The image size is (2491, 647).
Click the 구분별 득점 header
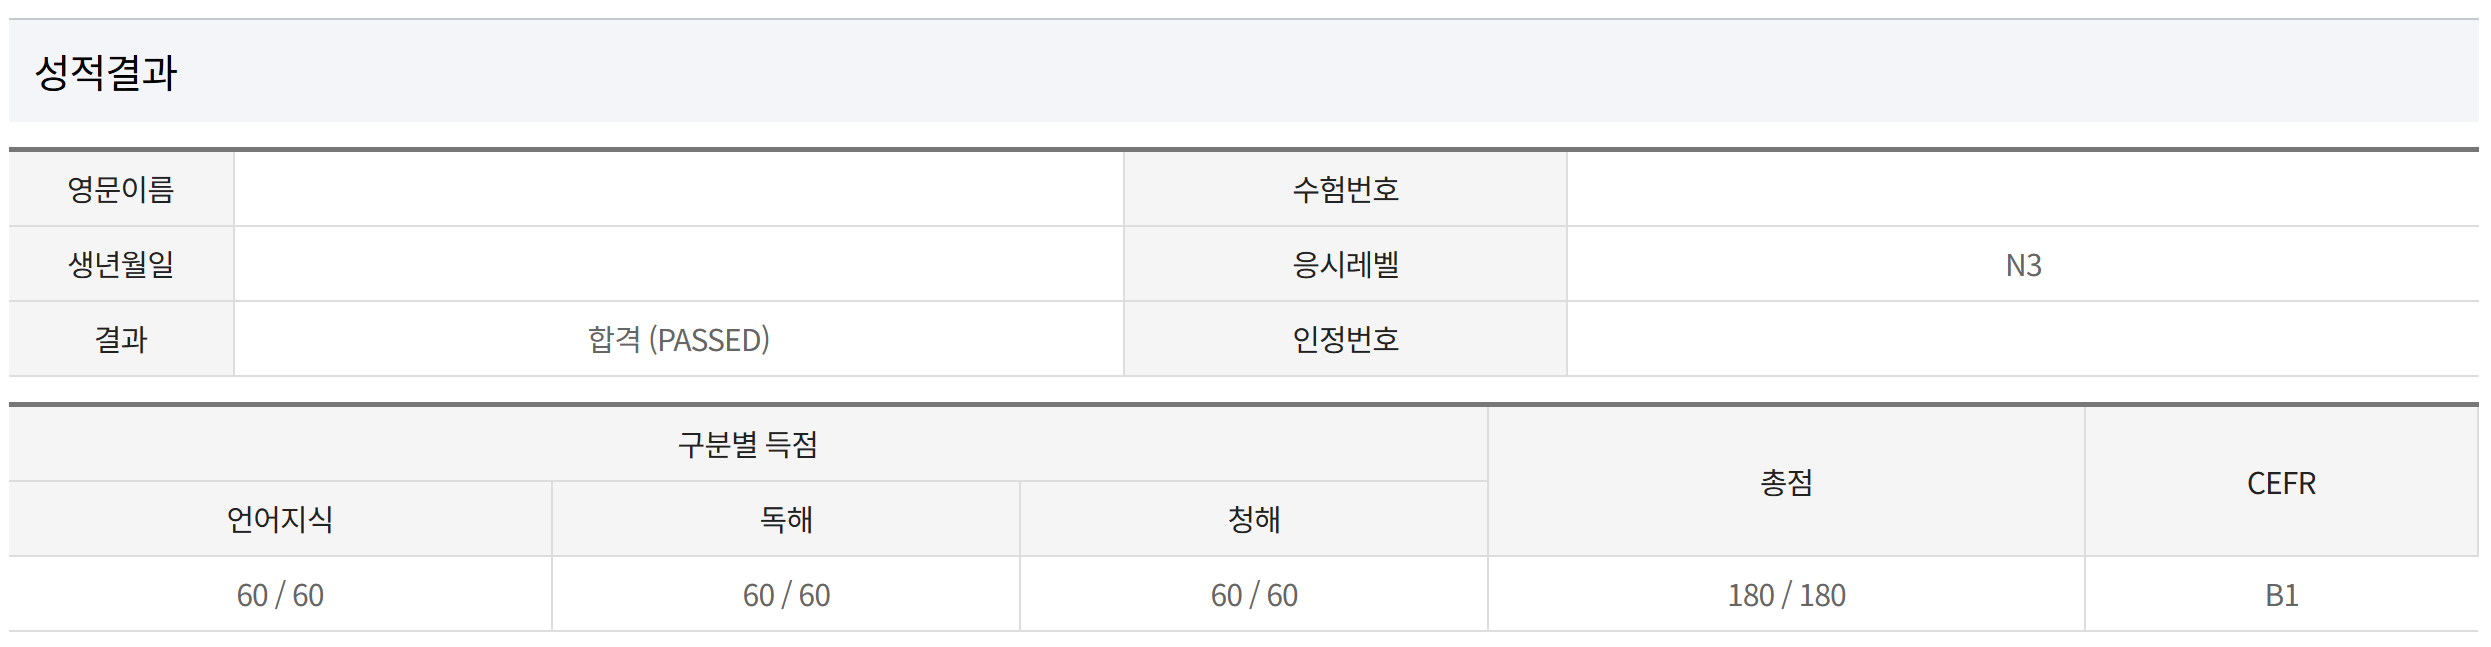[747, 444]
